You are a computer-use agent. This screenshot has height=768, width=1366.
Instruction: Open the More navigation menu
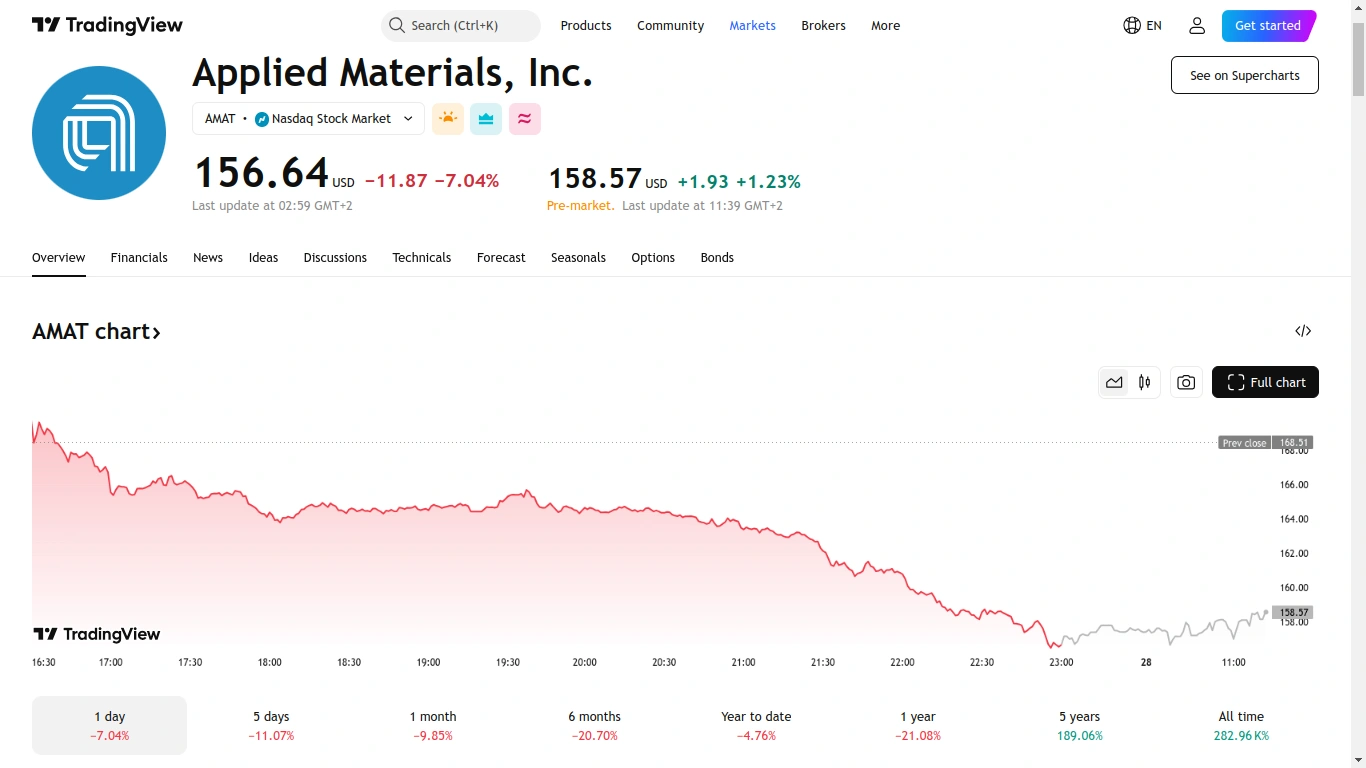[x=885, y=26]
